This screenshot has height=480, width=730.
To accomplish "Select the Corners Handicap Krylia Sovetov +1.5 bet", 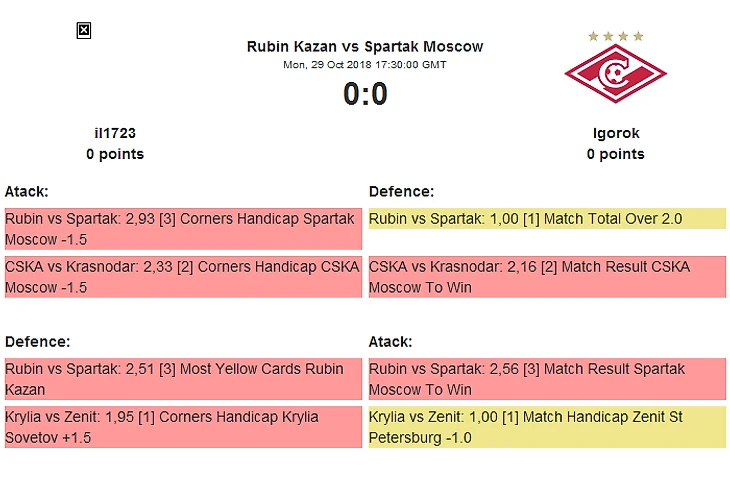I will coord(183,427).
